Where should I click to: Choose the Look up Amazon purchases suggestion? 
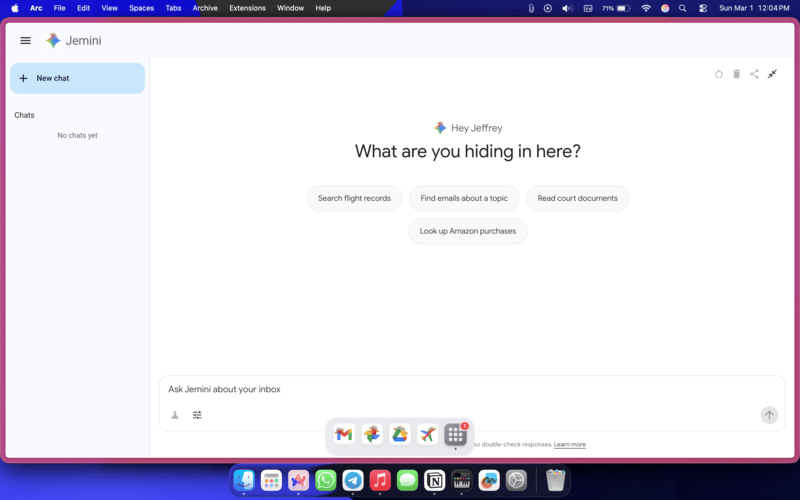click(x=467, y=231)
